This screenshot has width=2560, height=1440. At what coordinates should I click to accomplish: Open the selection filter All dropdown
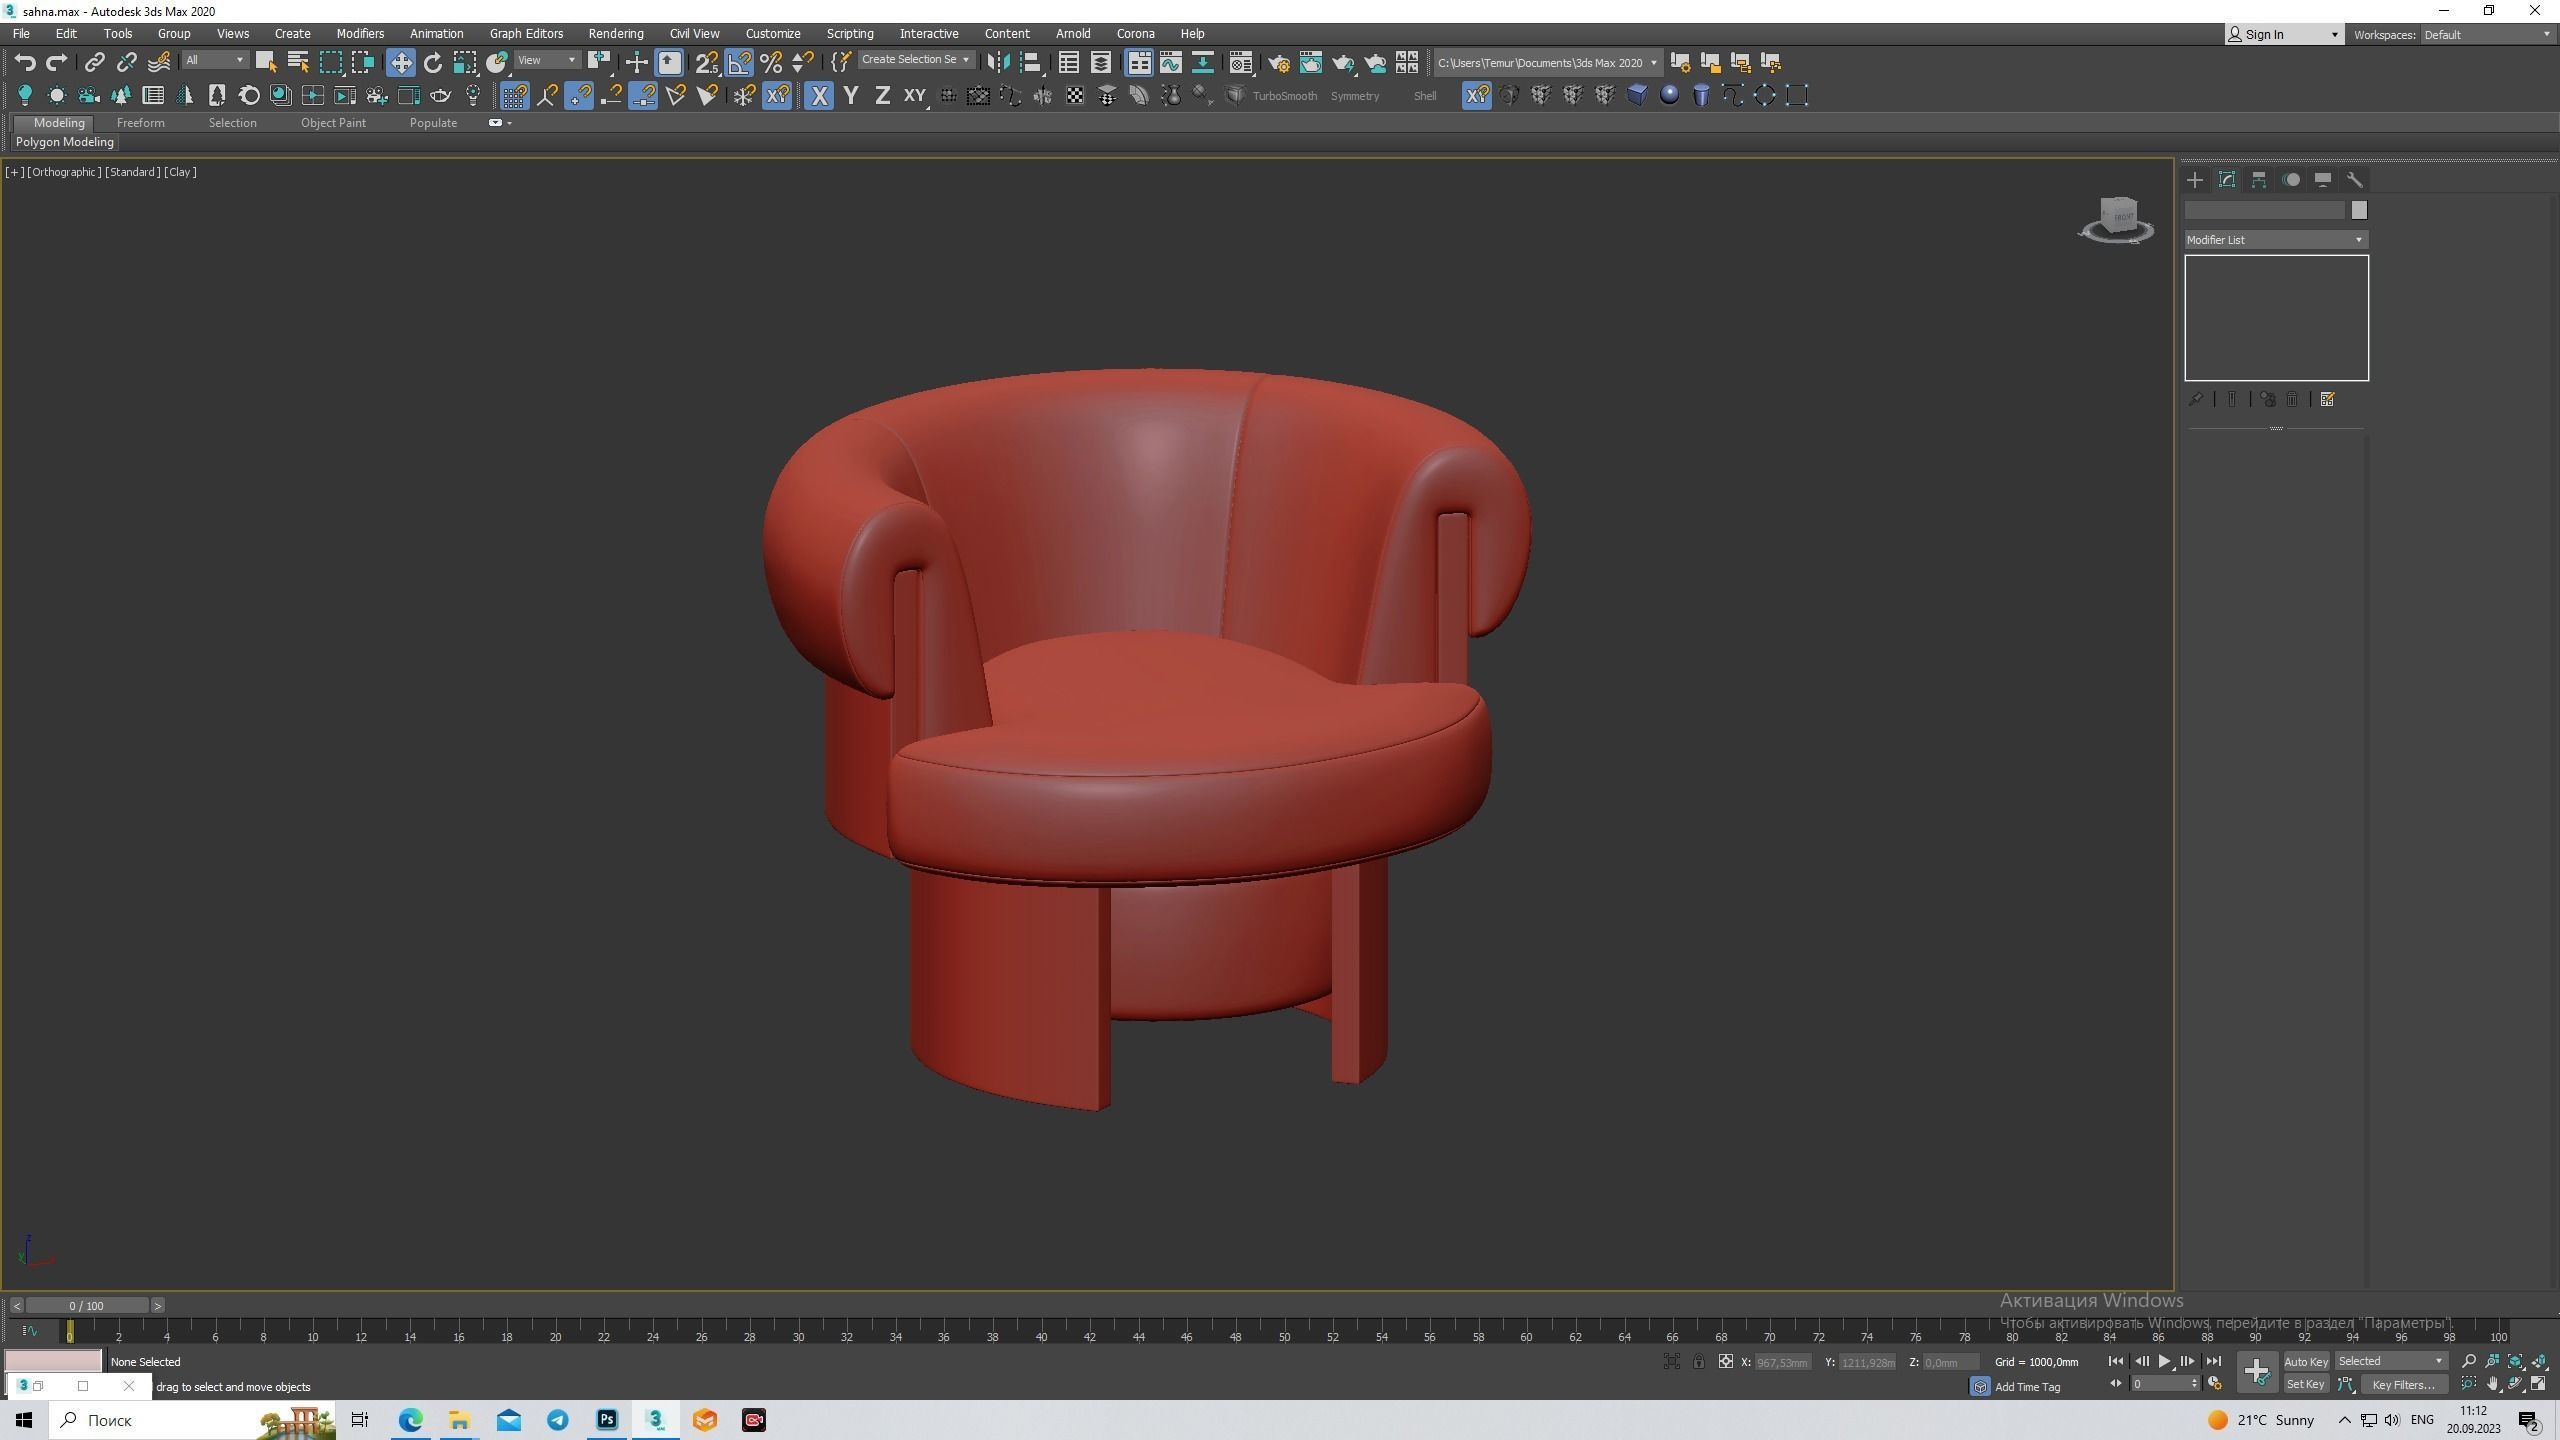tap(214, 61)
